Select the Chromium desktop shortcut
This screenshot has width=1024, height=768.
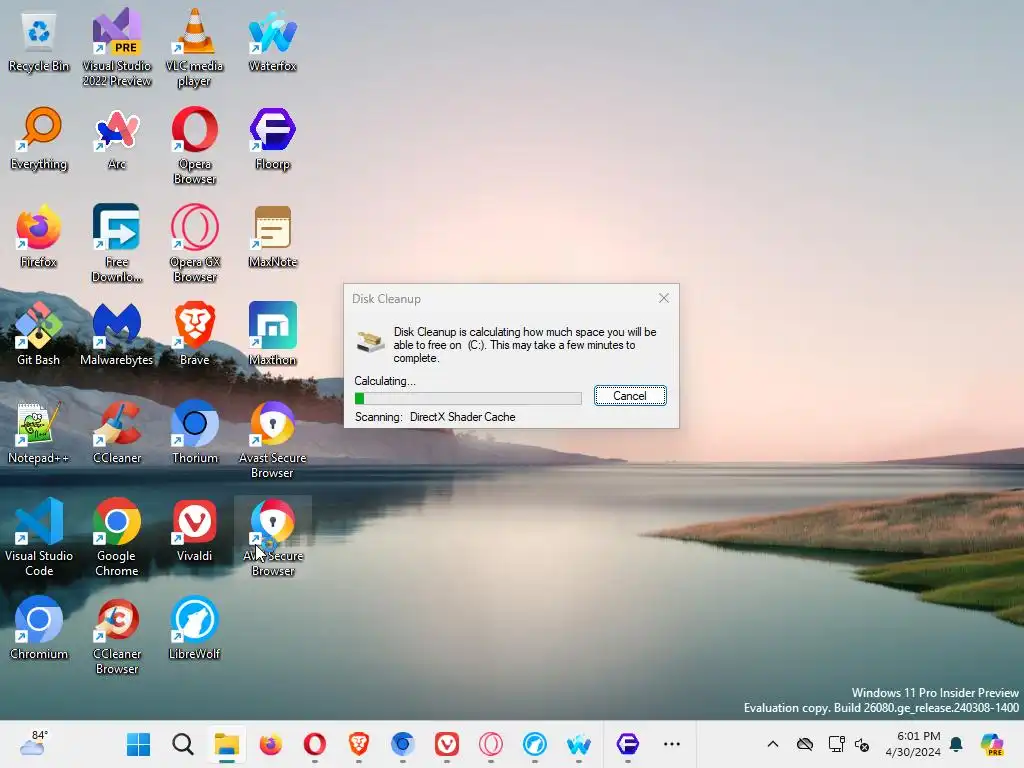(39, 630)
